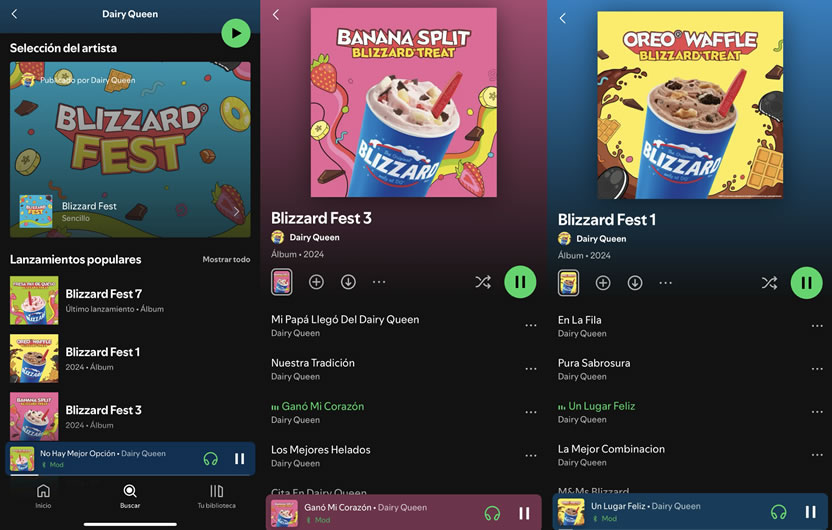Open options for Nuestra Tradición
The image size is (832, 530).
[531, 369]
